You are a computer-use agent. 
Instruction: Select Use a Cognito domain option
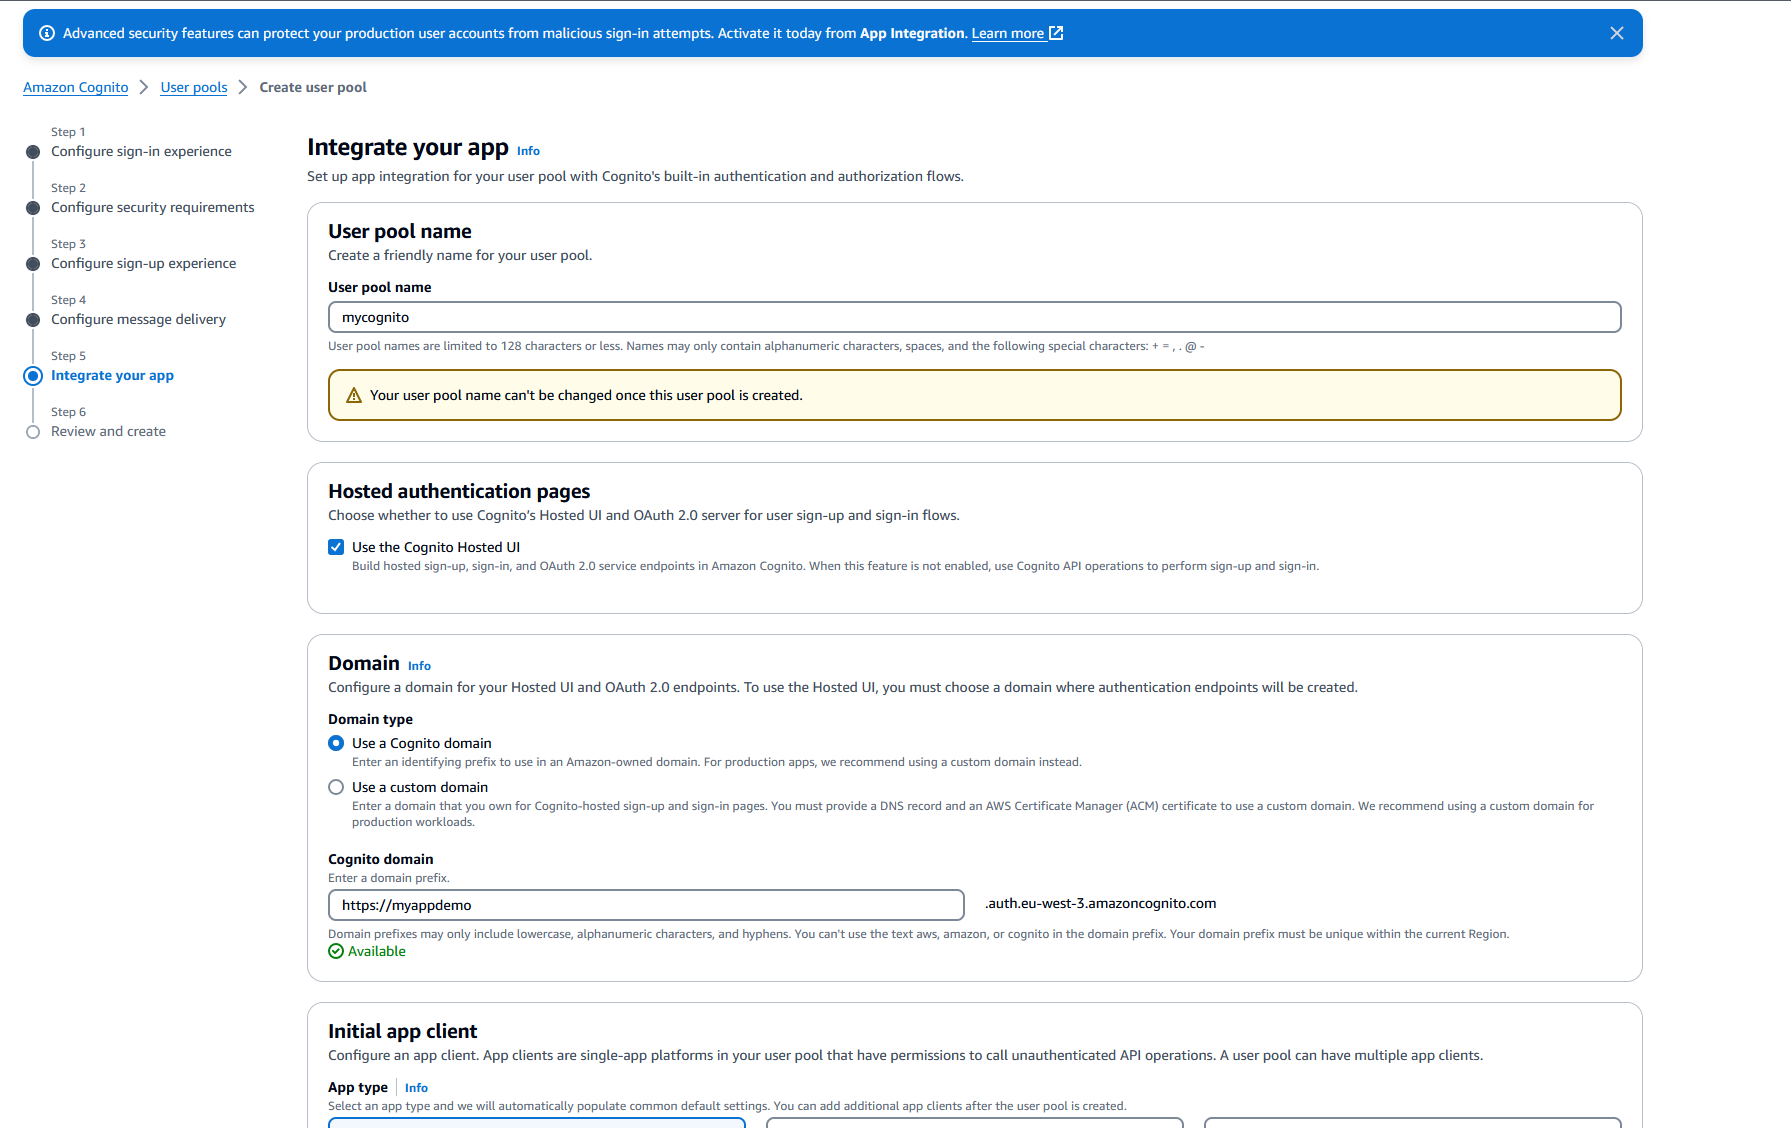[x=336, y=743]
